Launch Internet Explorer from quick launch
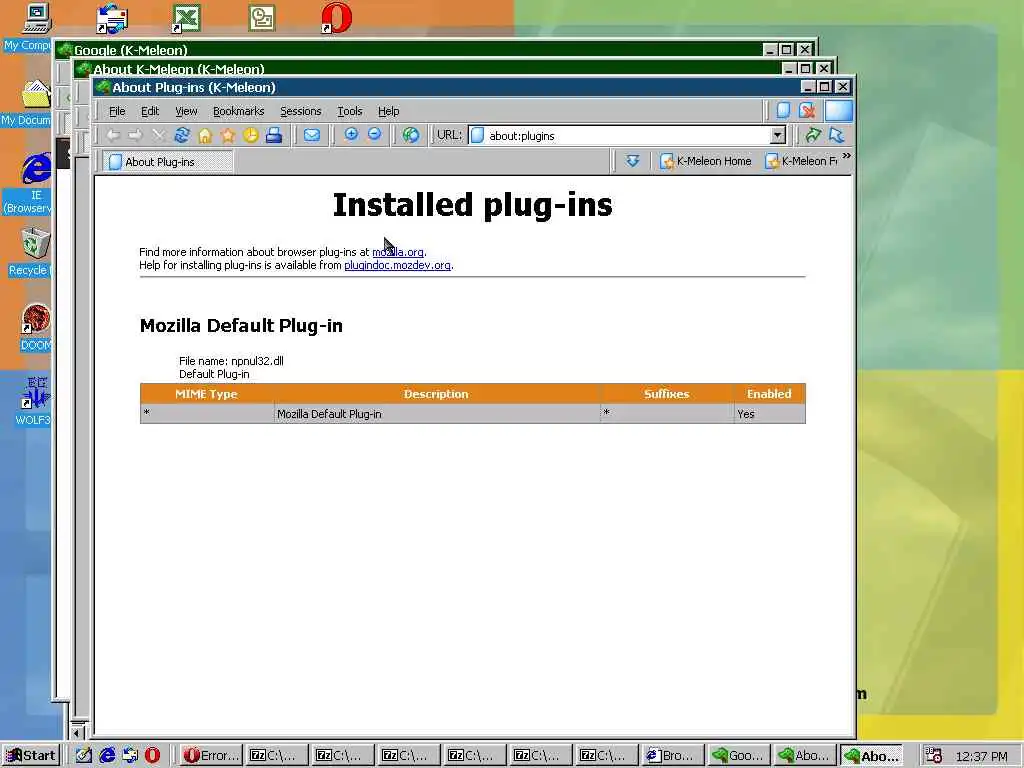Viewport: 1024px width, 768px height. point(107,756)
